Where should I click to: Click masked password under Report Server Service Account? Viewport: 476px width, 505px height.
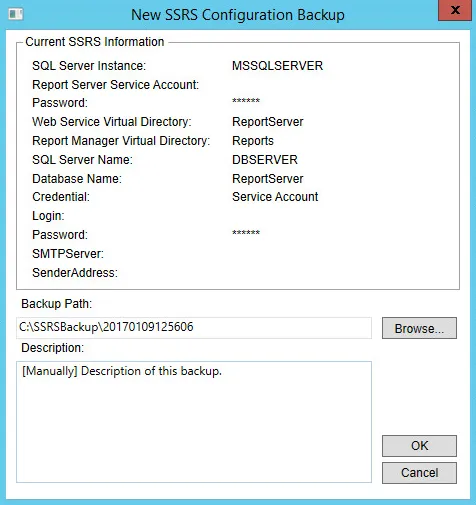tap(246, 101)
